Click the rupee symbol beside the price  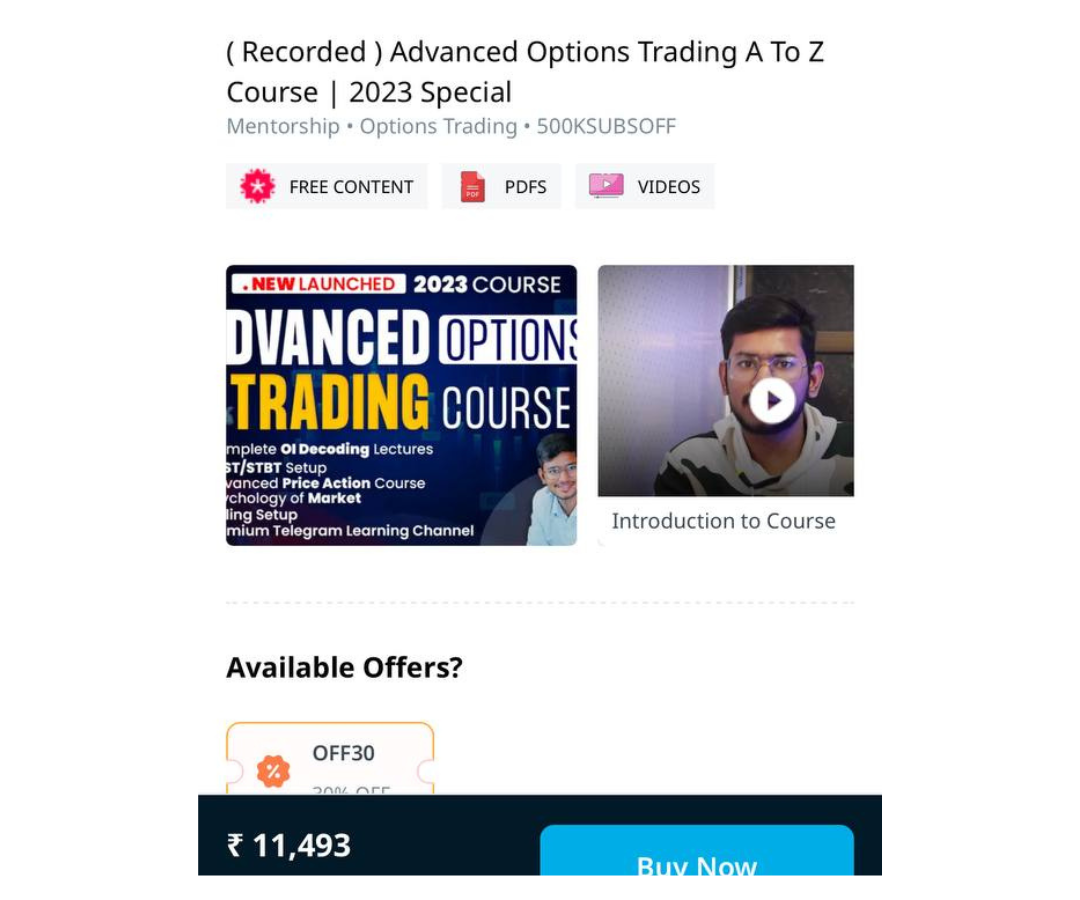(235, 845)
